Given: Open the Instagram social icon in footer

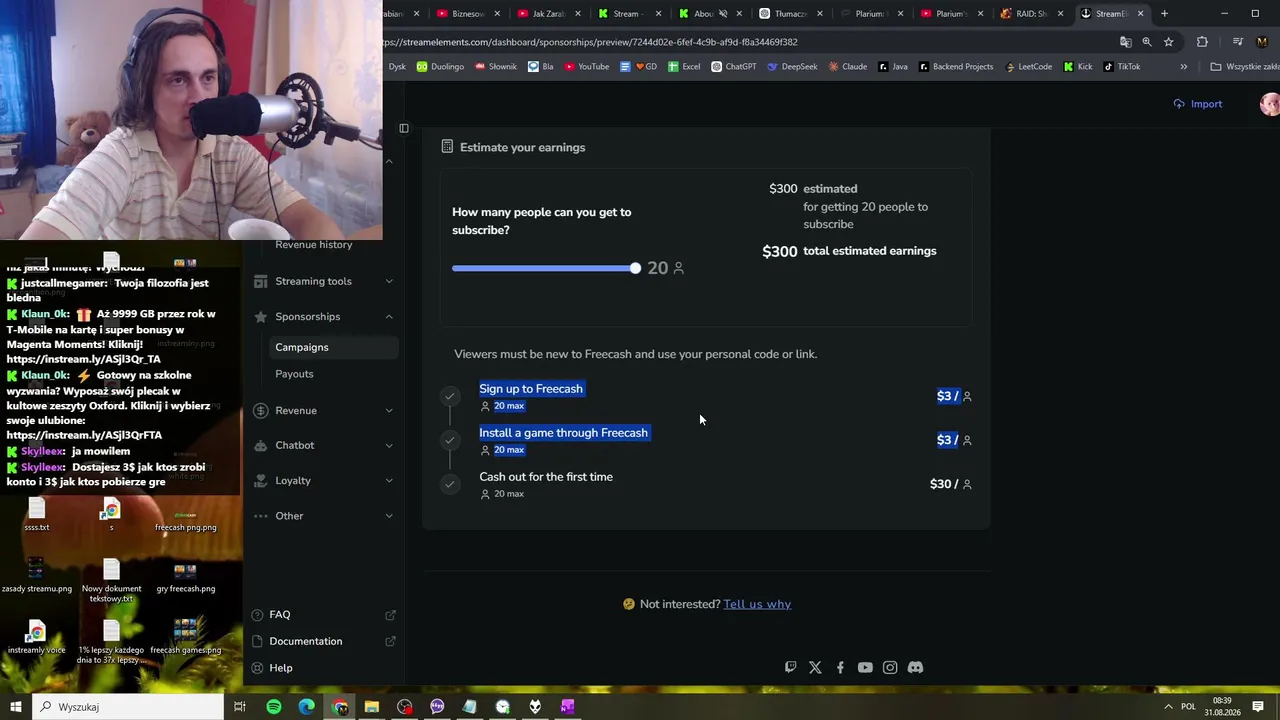Looking at the screenshot, I should coord(890,667).
